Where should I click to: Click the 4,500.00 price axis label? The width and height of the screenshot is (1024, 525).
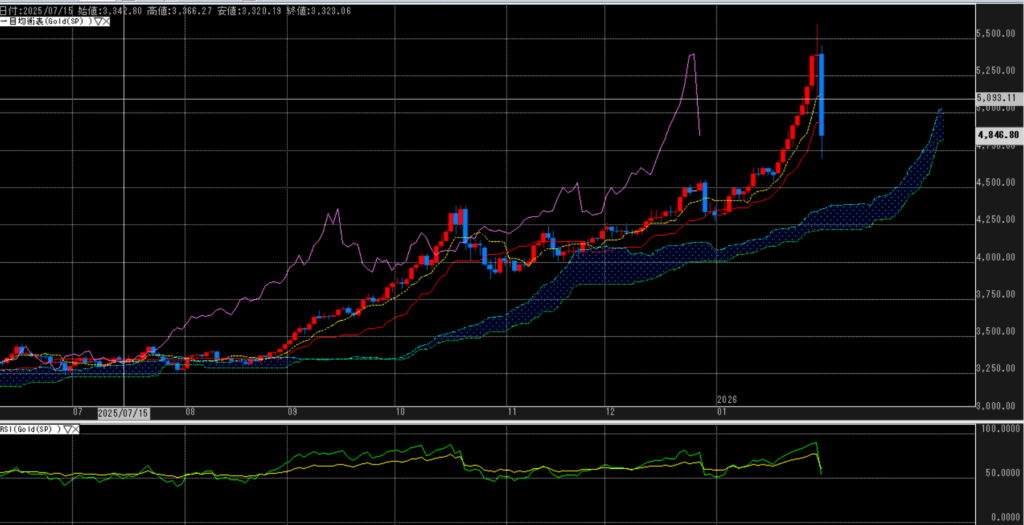(x=997, y=183)
